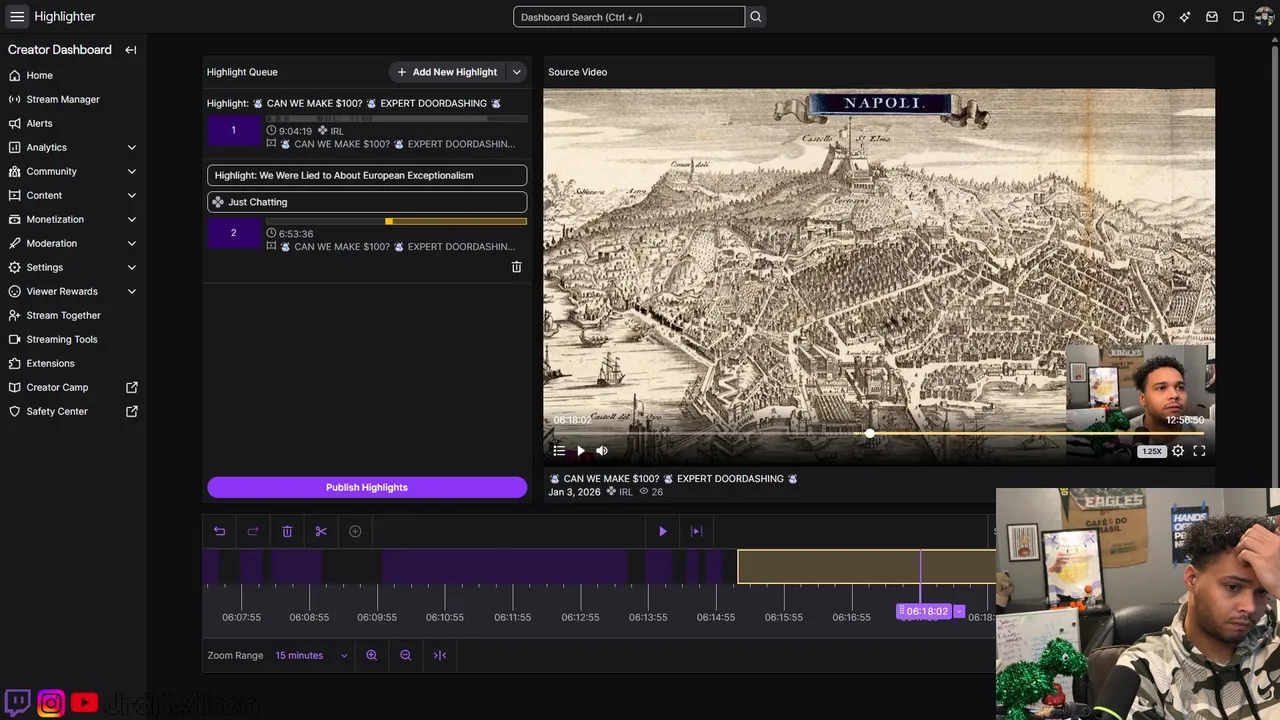1280x720 pixels.
Task: Click the yellow range bar of highlight 2
Action: (456, 221)
